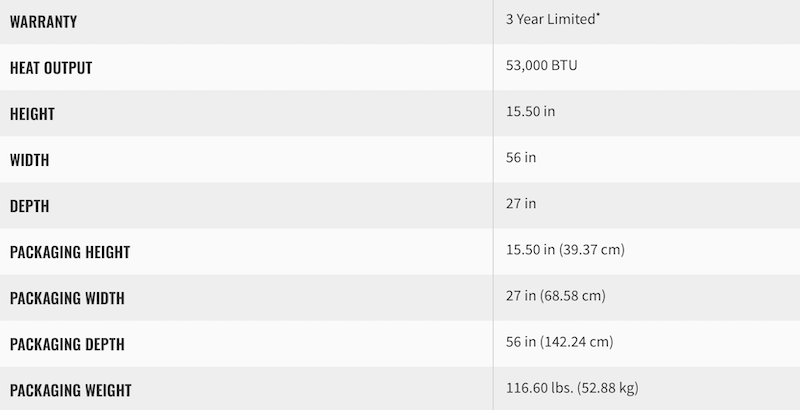The image size is (800, 410).
Task: Click the asterisk footnote after Limited
Action: [598, 15]
